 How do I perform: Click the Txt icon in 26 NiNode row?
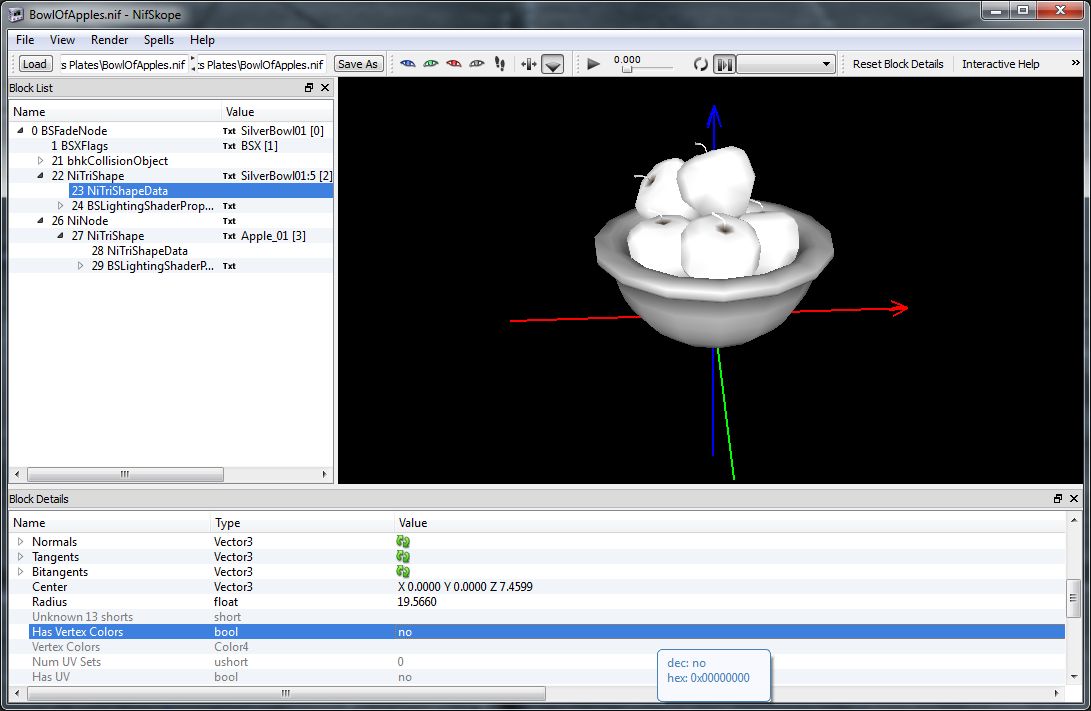229,221
